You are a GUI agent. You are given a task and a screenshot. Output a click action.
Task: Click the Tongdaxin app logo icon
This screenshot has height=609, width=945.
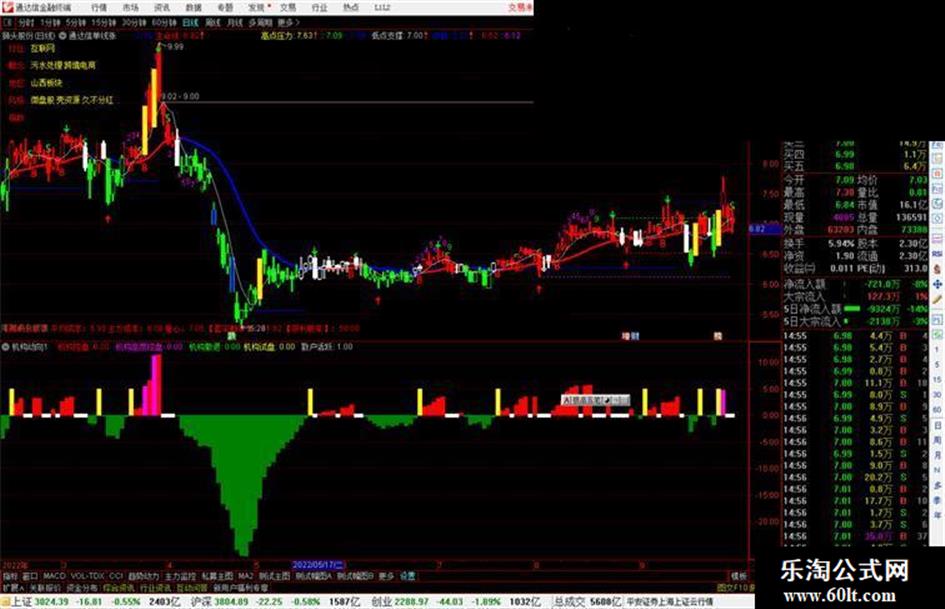(8, 7)
